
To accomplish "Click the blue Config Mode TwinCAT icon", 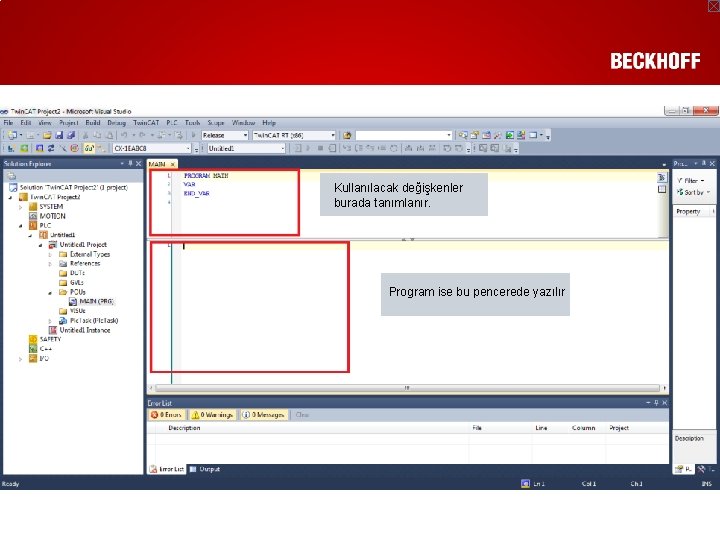I will tap(39, 148).
